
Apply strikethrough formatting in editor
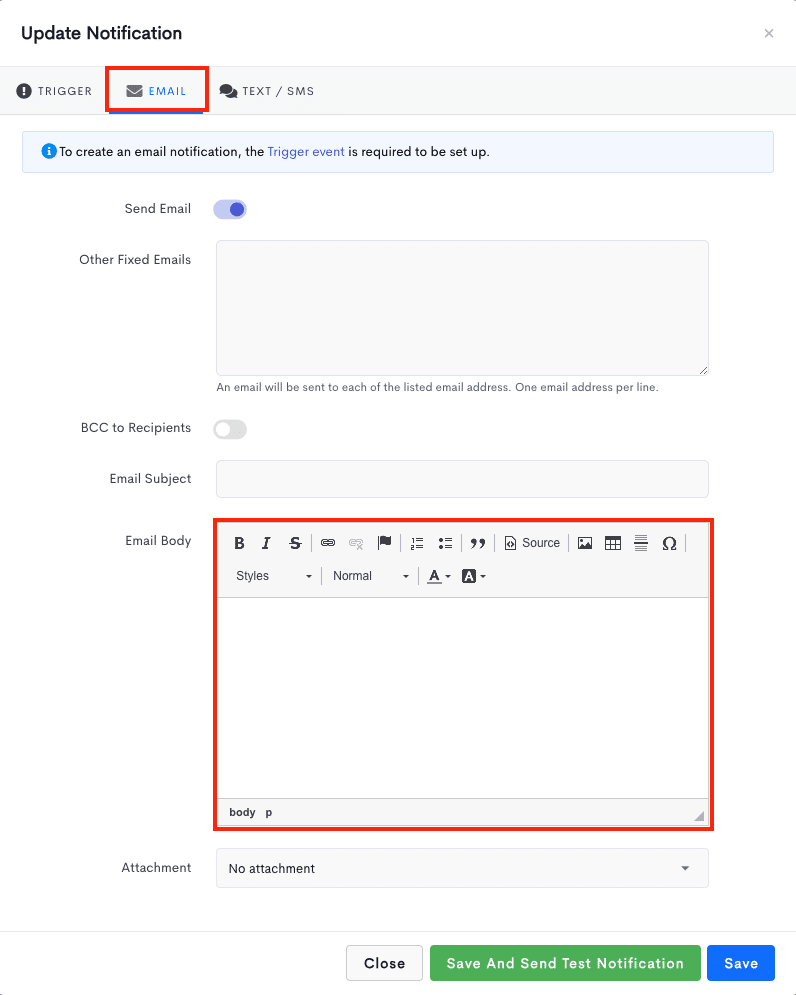point(294,543)
